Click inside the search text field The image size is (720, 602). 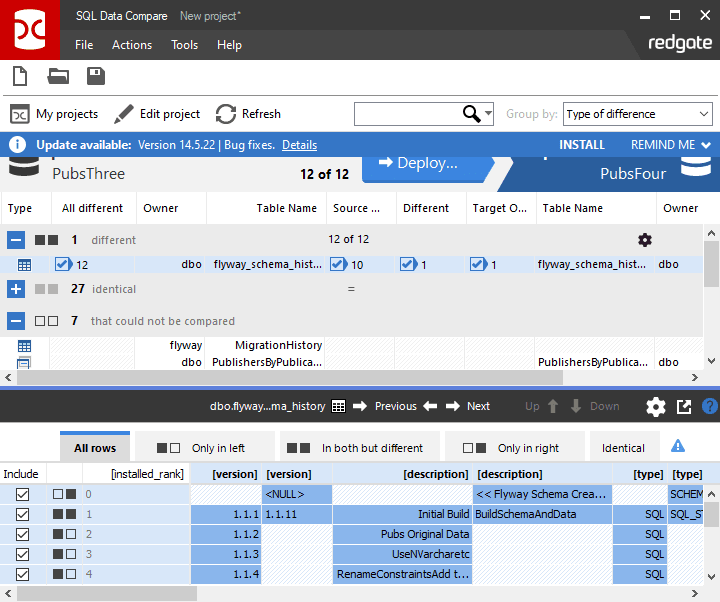[408, 114]
